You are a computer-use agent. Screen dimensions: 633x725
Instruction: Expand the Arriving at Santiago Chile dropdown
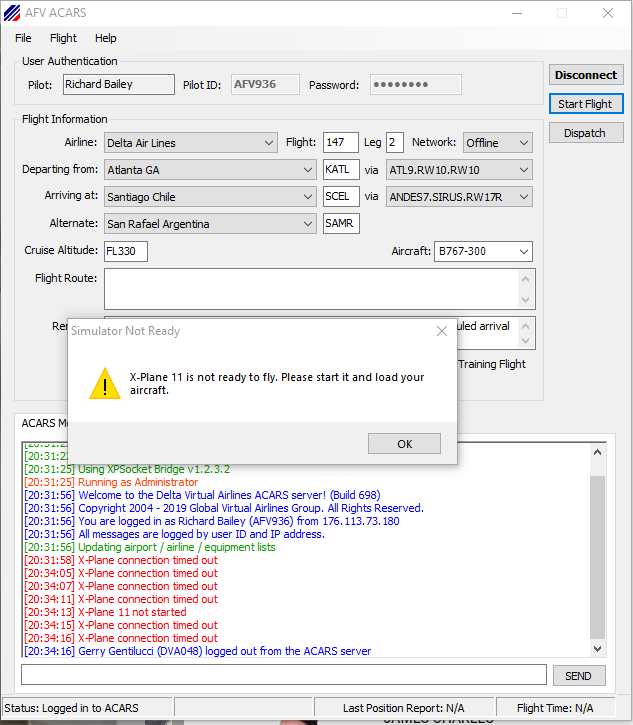pos(210,197)
